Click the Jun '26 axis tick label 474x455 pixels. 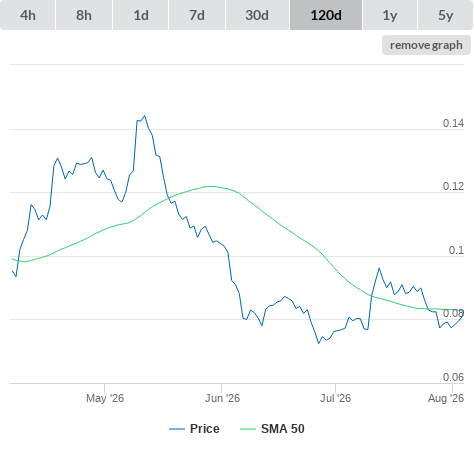(x=222, y=398)
